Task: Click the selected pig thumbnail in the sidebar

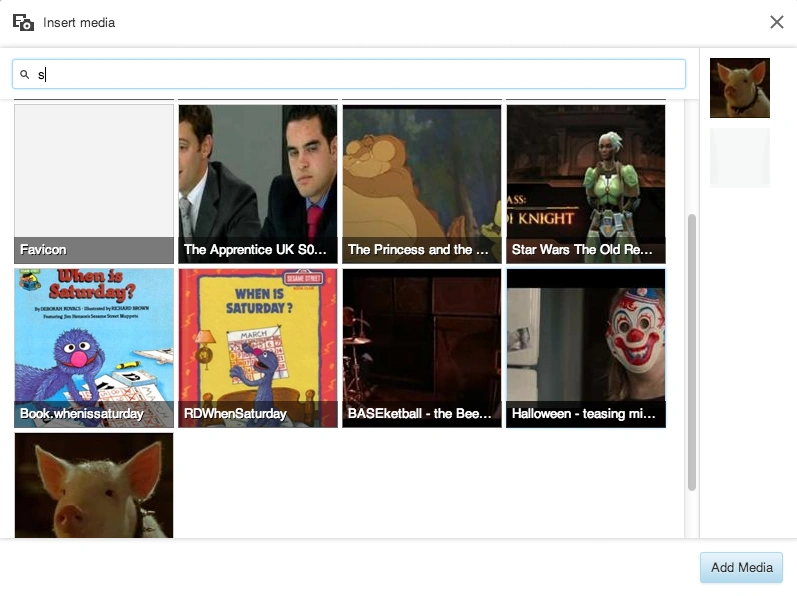Action: click(x=739, y=88)
